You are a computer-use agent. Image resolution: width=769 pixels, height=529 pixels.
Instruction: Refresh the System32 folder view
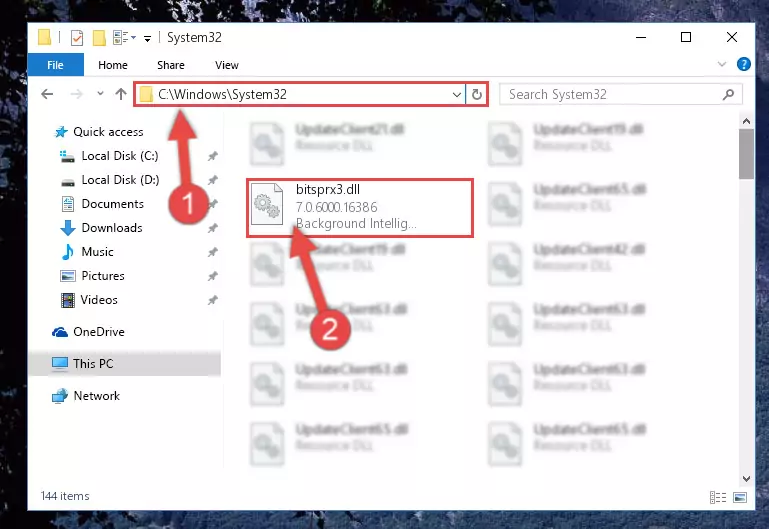pyautogui.click(x=477, y=94)
